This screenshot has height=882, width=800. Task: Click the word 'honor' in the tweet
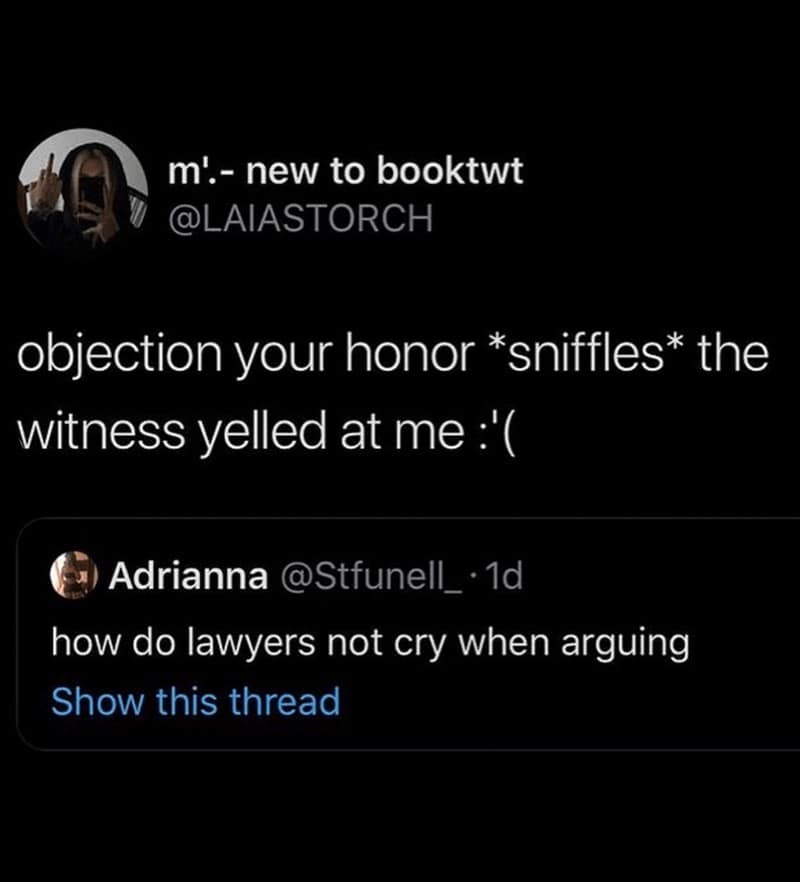click(409, 354)
